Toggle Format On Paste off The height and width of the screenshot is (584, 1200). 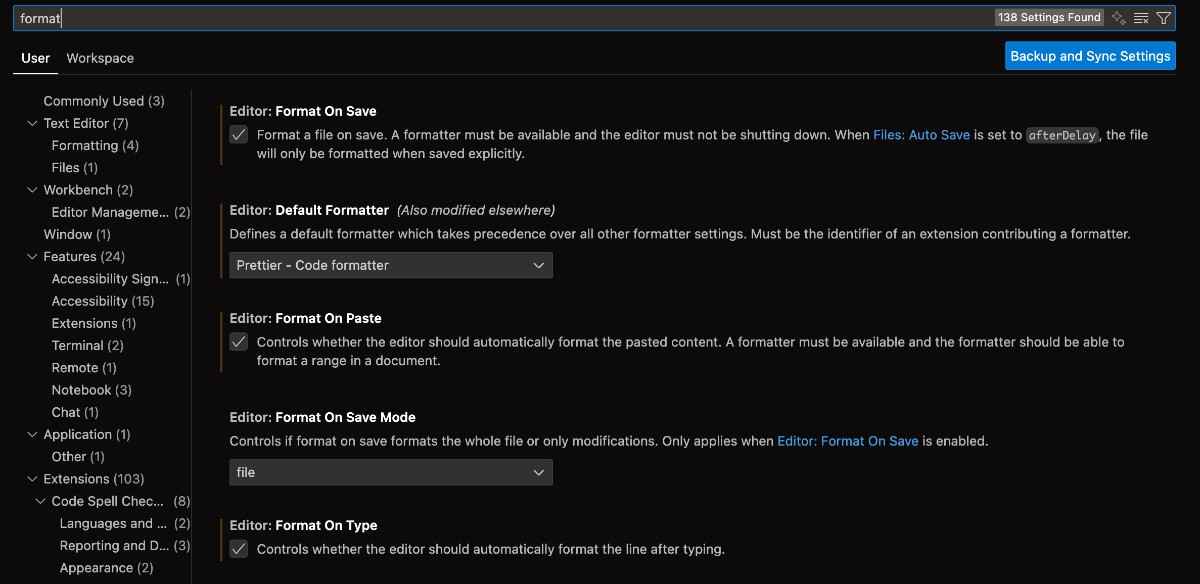pyautogui.click(x=238, y=341)
